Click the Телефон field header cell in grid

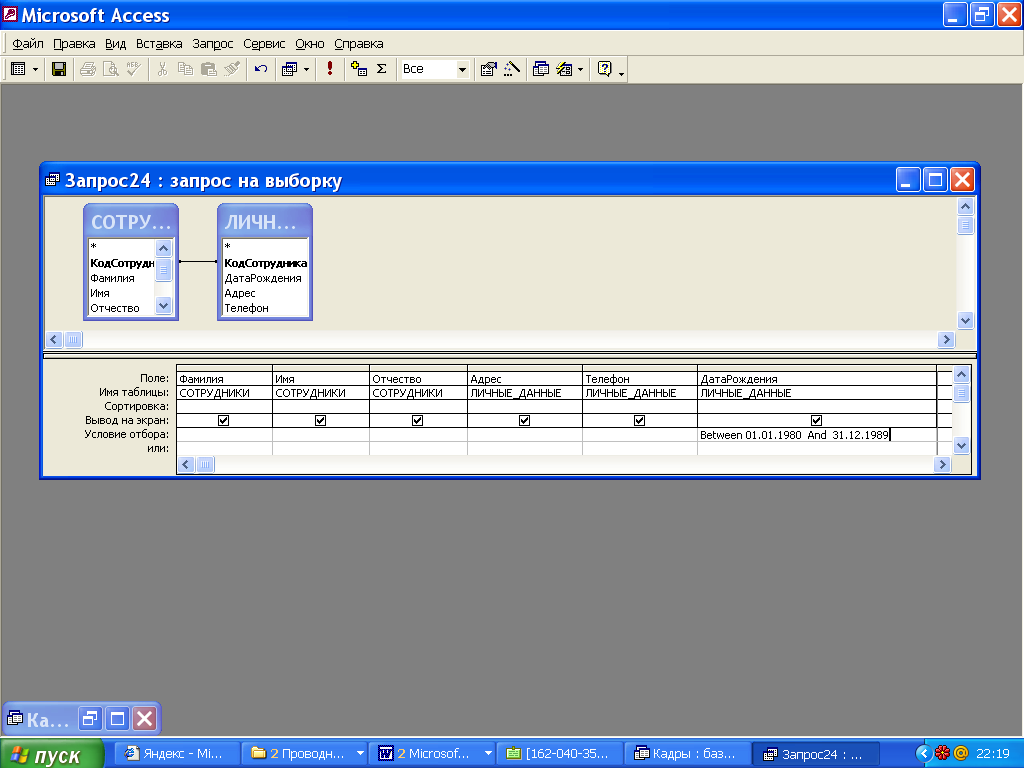click(639, 379)
